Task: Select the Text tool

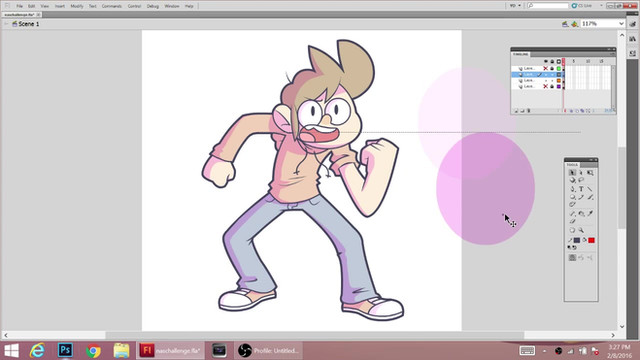Action: (x=581, y=189)
